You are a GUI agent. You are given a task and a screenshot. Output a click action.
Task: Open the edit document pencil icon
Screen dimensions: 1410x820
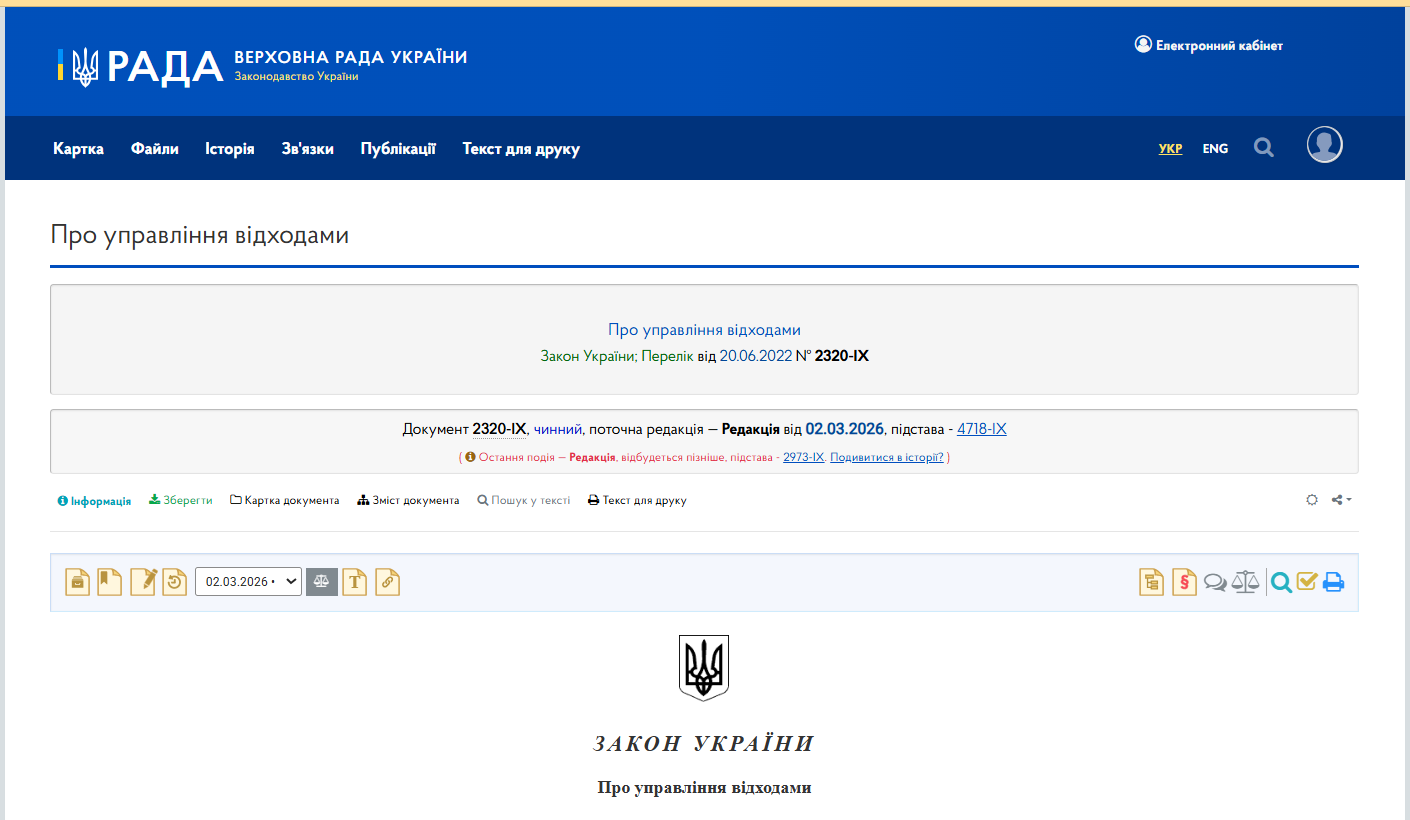(x=141, y=581)
